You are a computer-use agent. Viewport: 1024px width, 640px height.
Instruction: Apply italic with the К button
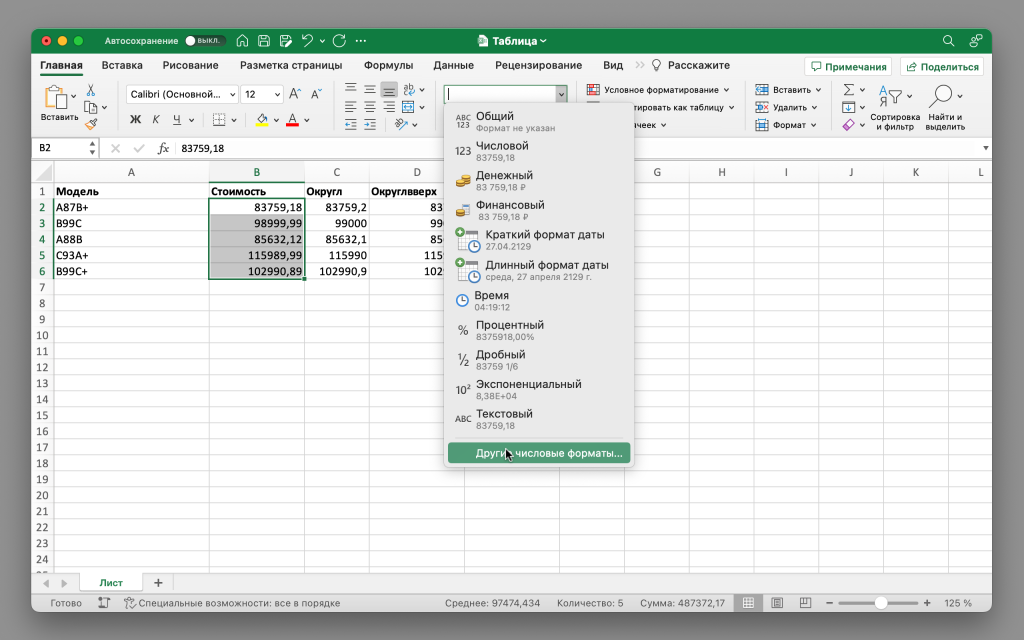[x=155, y=120]
